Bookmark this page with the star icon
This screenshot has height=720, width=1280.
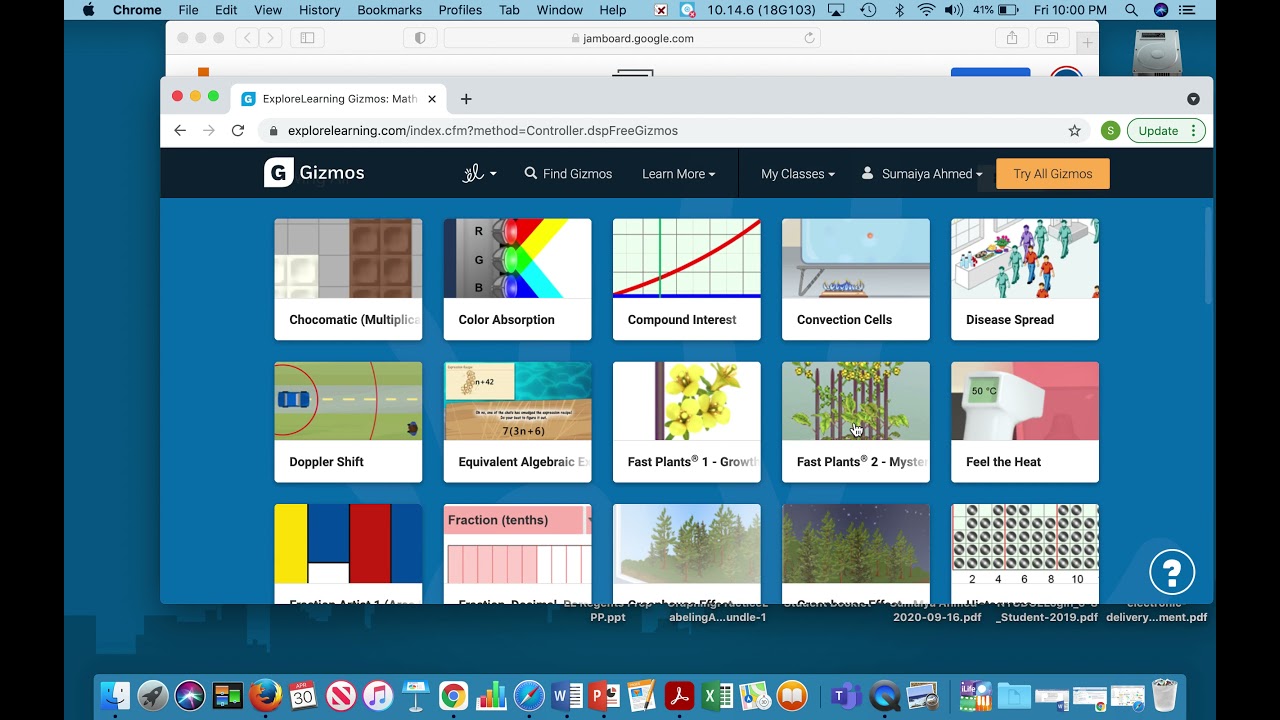1075,130
